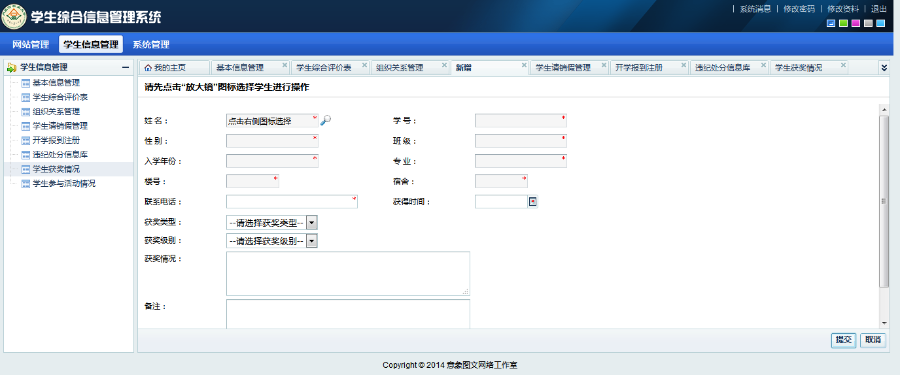Close the 基本信息管理 tab

tap(285, 65)
